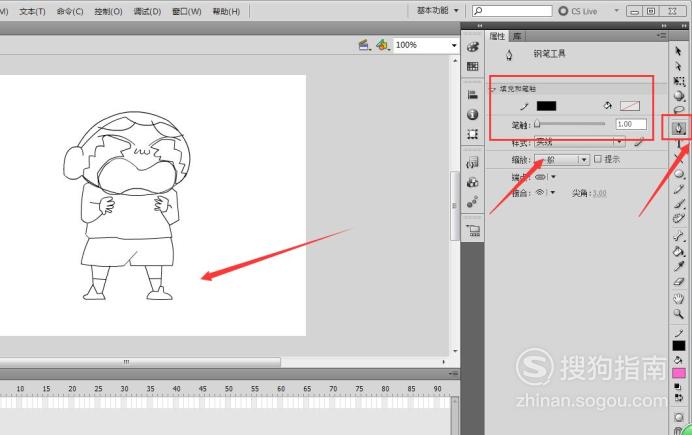Switch to the 属性 tab
Screen dimensions: 692x435
[497, 36]
